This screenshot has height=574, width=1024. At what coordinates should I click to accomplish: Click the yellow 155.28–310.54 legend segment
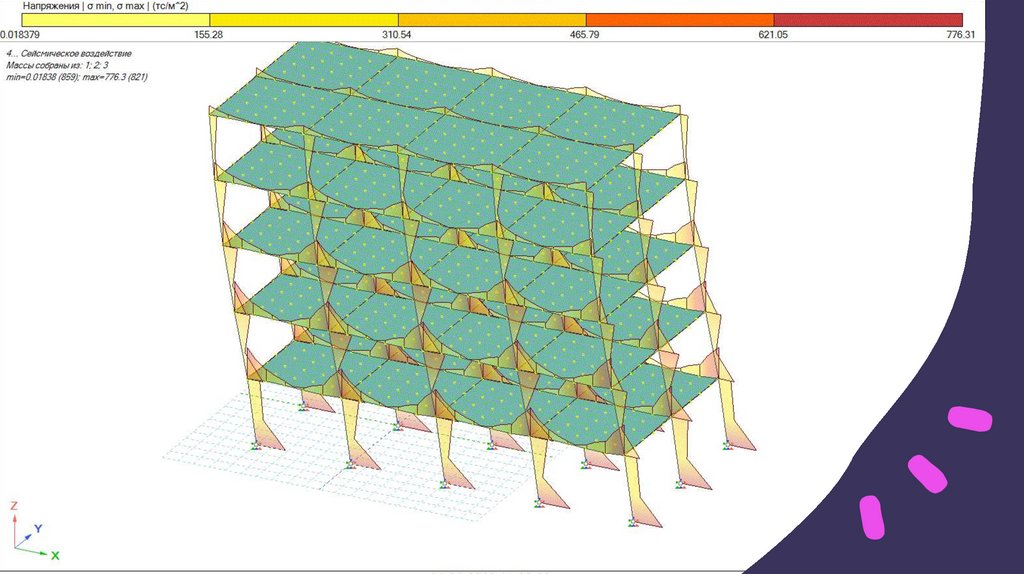pos(304,20)
